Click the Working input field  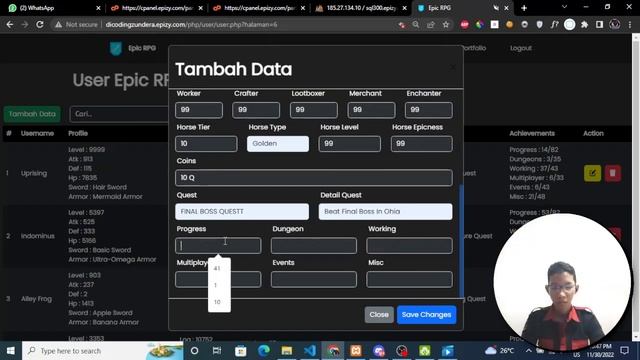(409, 245)
